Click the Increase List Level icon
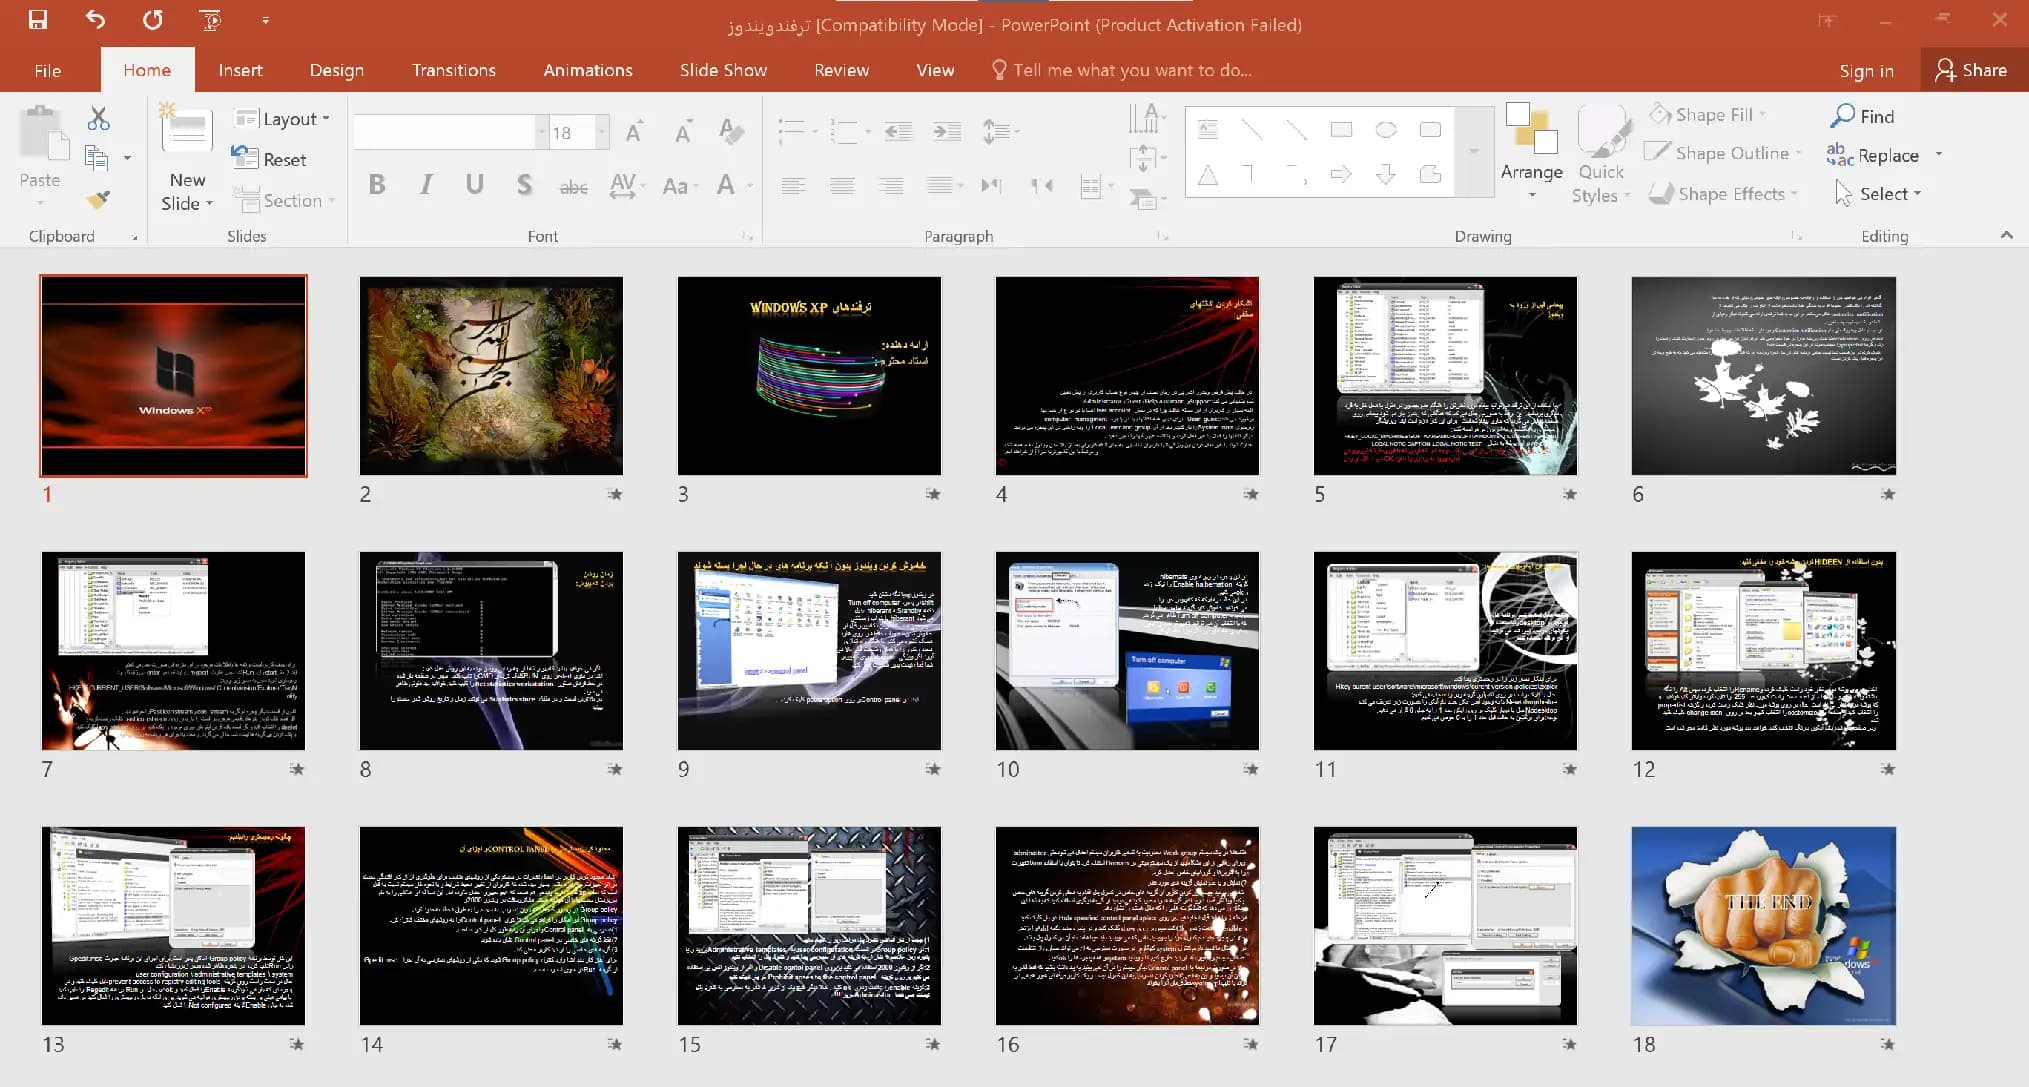This screenshot has width=2029, height=1087. [946, 132]
